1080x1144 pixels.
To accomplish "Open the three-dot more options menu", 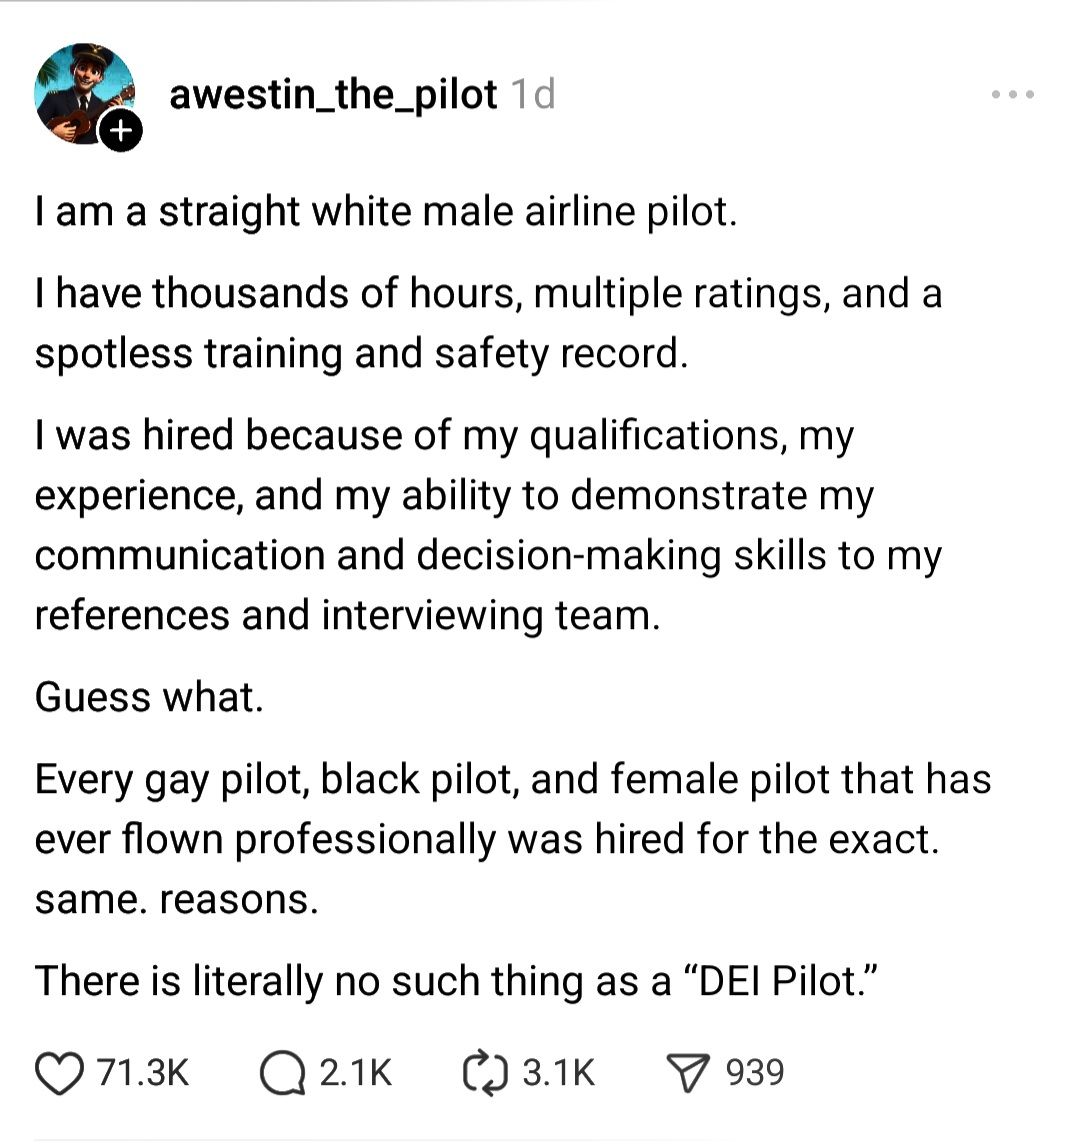I will point(1012,96).
